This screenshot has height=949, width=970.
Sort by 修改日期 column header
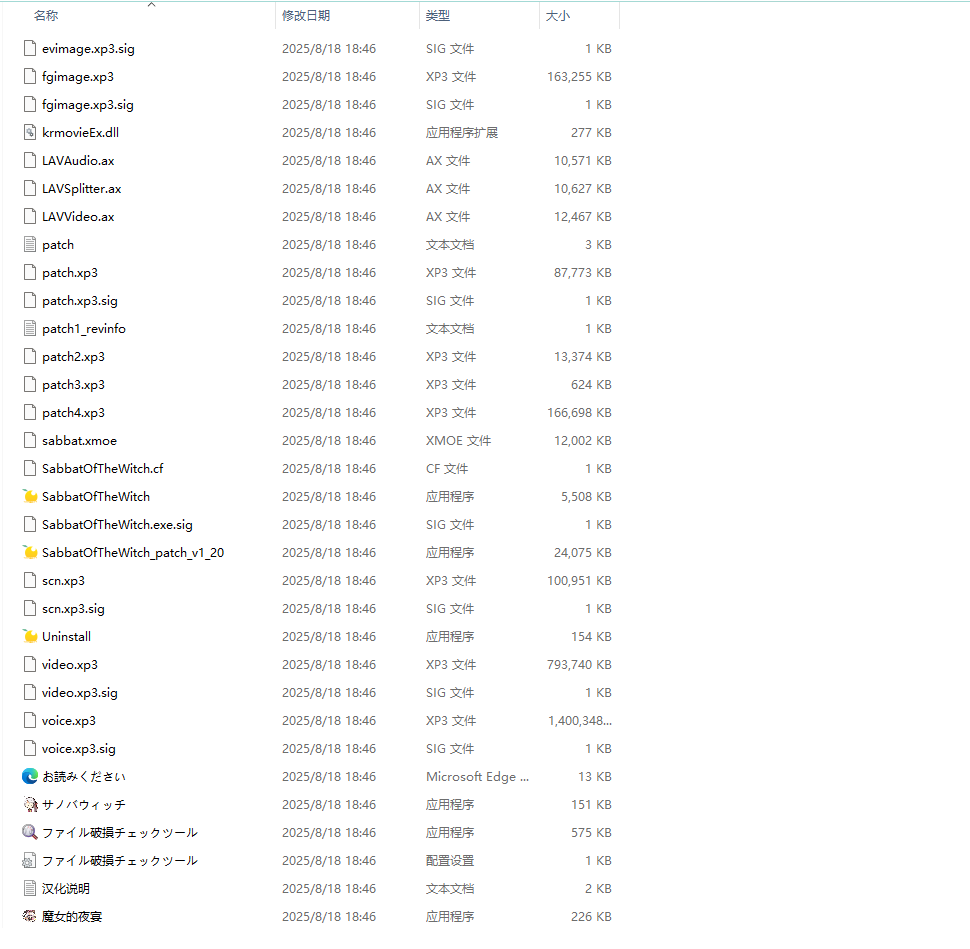click(306, 16)
